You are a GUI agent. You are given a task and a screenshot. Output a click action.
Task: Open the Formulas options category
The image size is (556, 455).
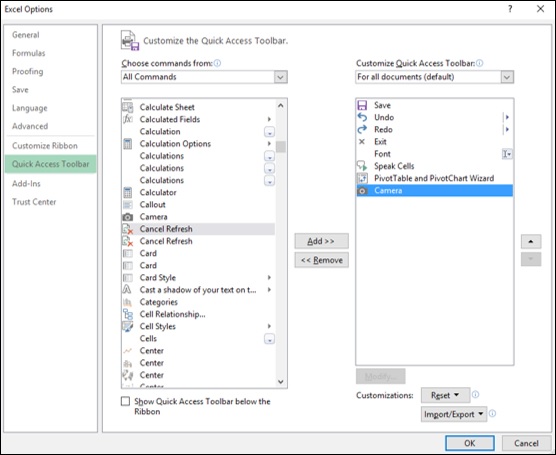tap(28, 53)
